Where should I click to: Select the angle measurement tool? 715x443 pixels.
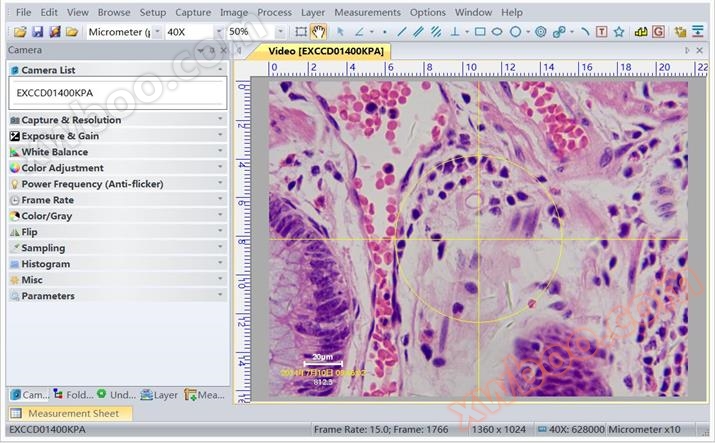(x=360, y=32)
